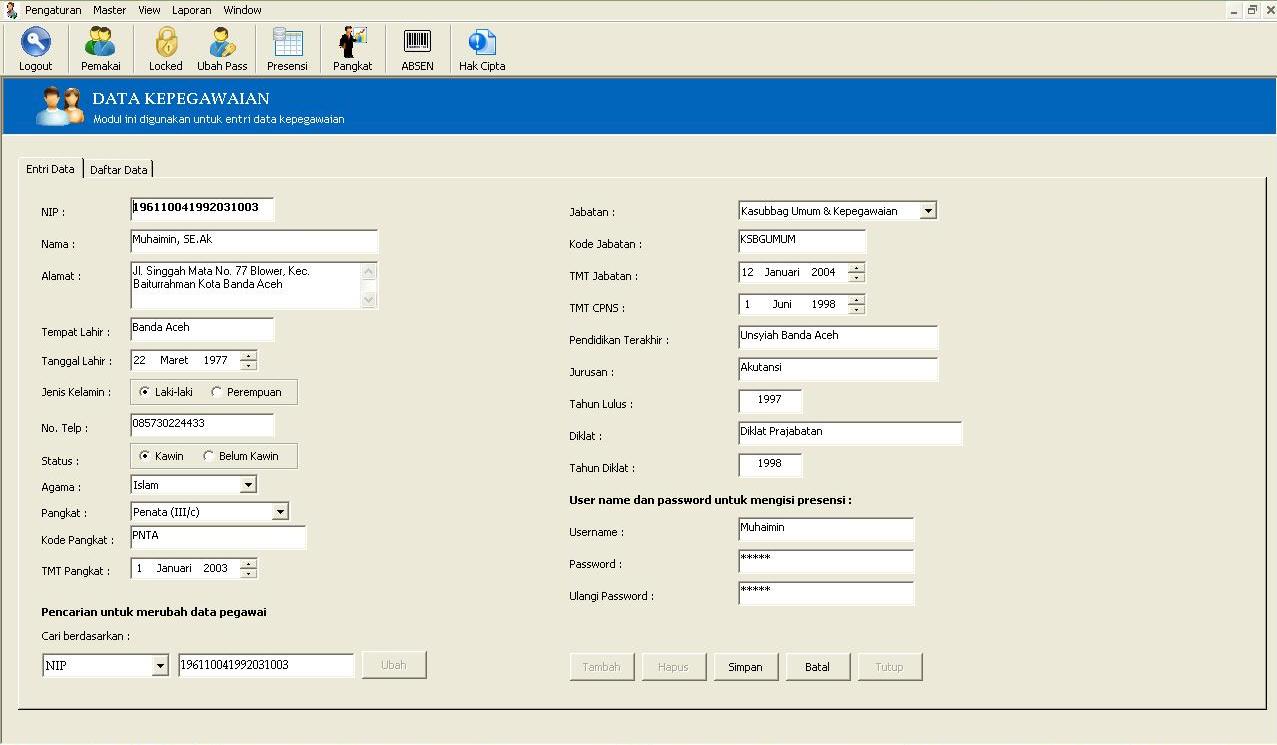The image size is (1277, 745).
Task: Open the Agama dropdown
Action: click(250, 484)
